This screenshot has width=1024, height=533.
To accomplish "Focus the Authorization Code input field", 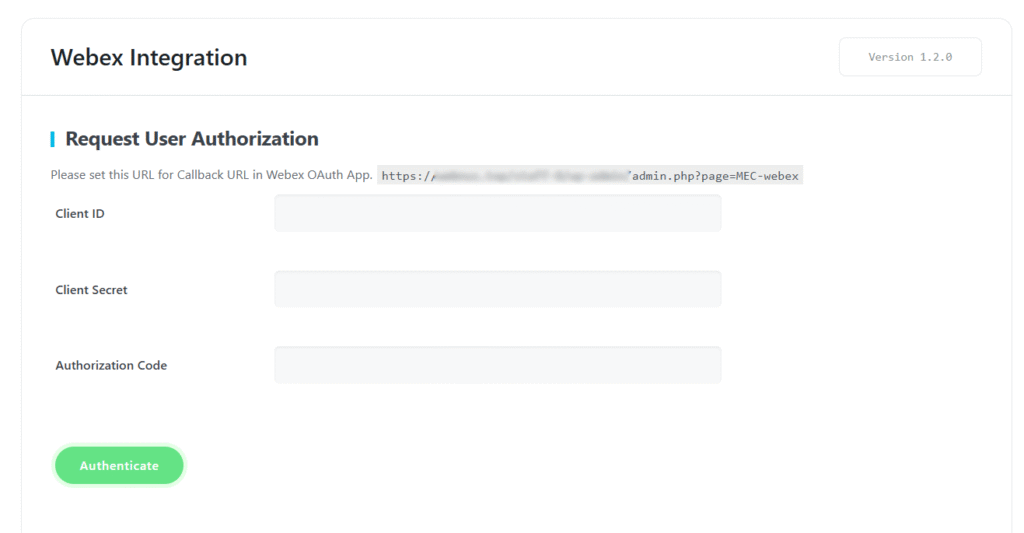I will click(498, 364).
